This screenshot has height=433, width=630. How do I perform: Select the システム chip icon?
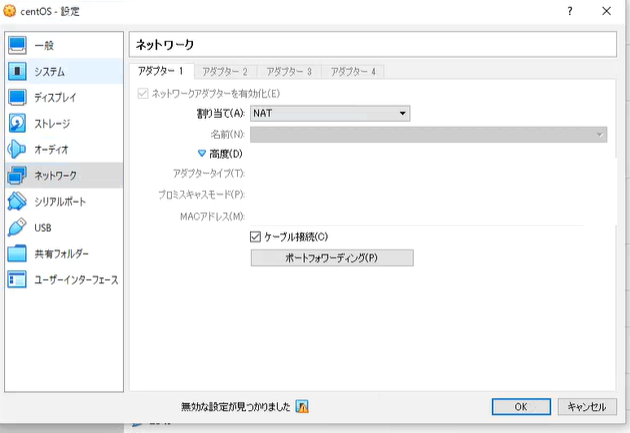[x=17, y=71]
